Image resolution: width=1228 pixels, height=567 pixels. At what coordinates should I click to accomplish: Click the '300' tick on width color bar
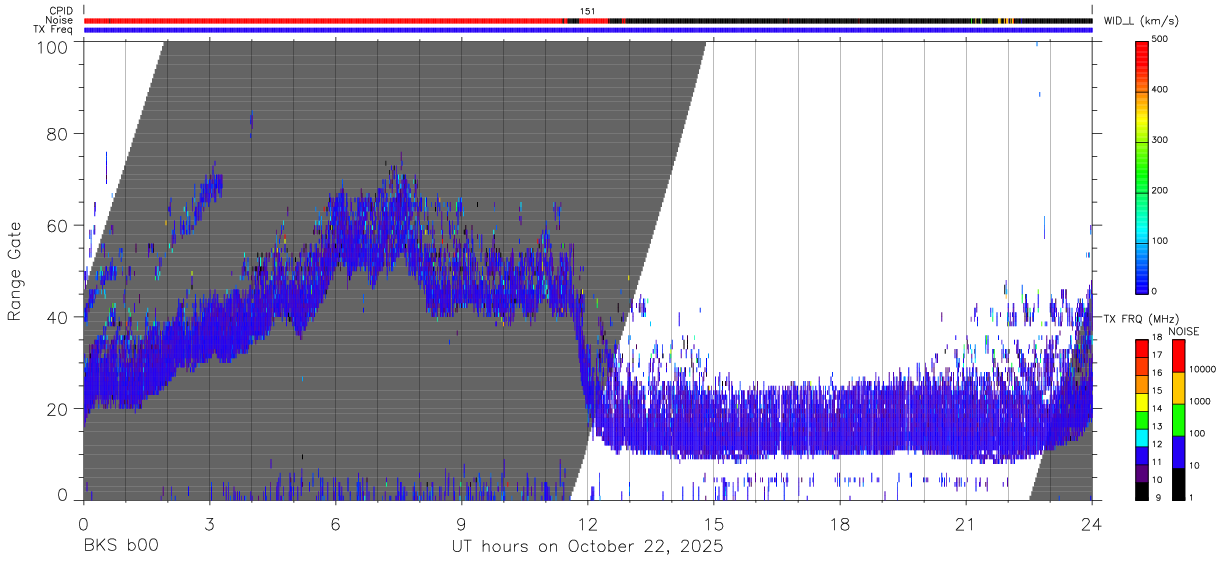tap(1162, 141)
